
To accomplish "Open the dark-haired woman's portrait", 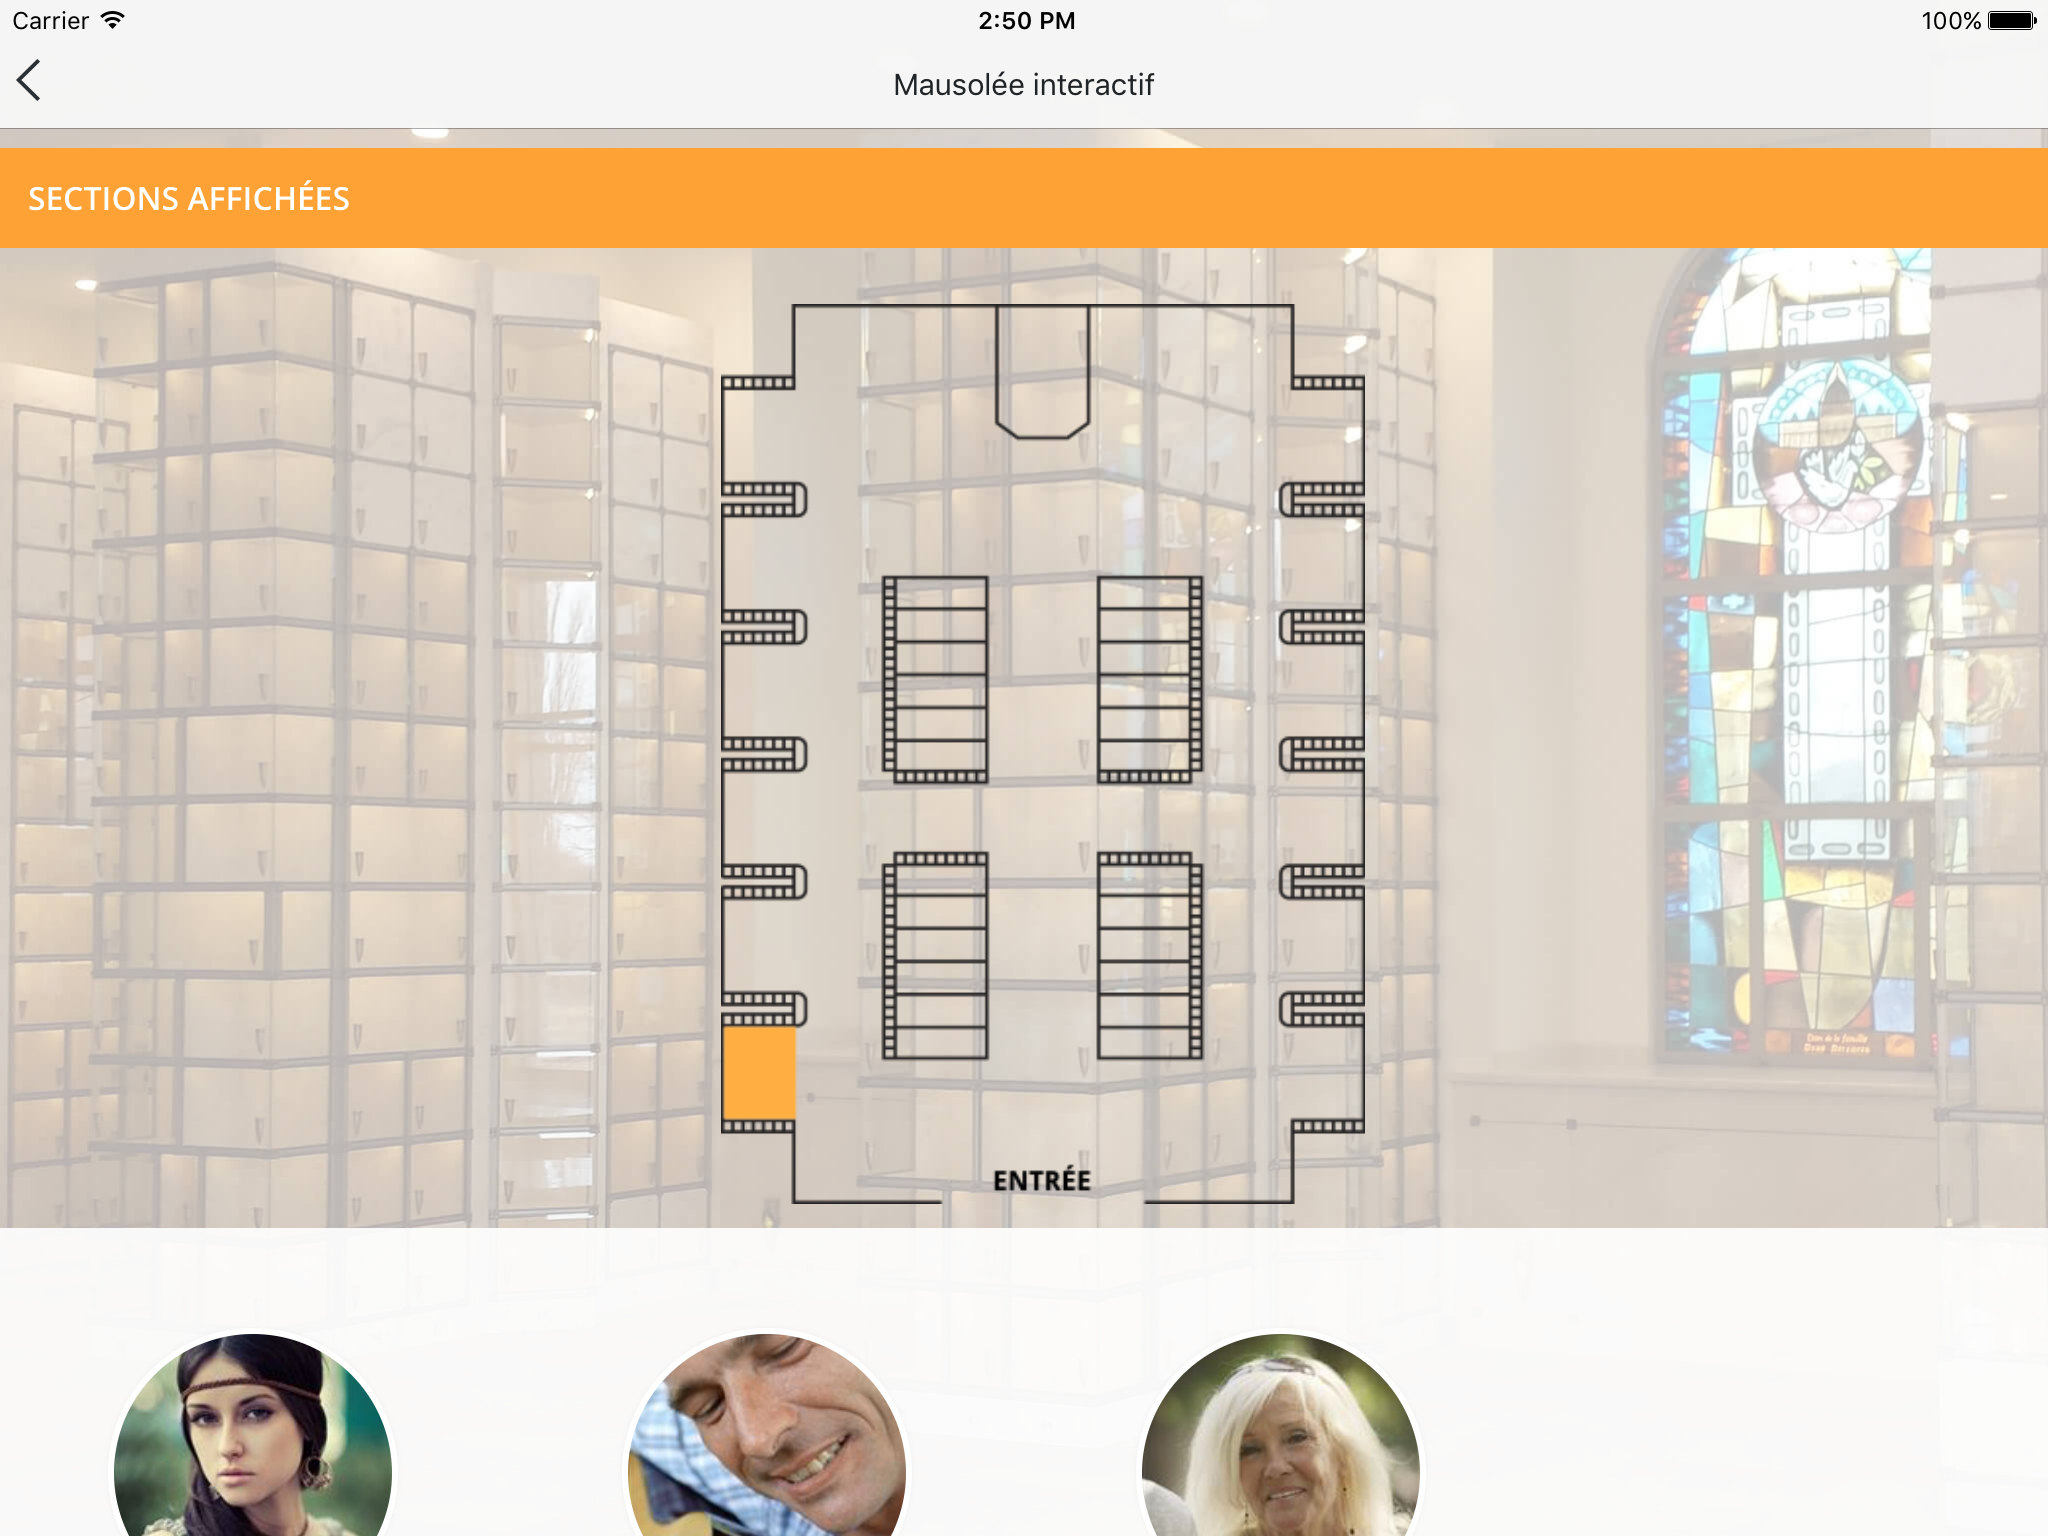I will [x=253, y=1440].
